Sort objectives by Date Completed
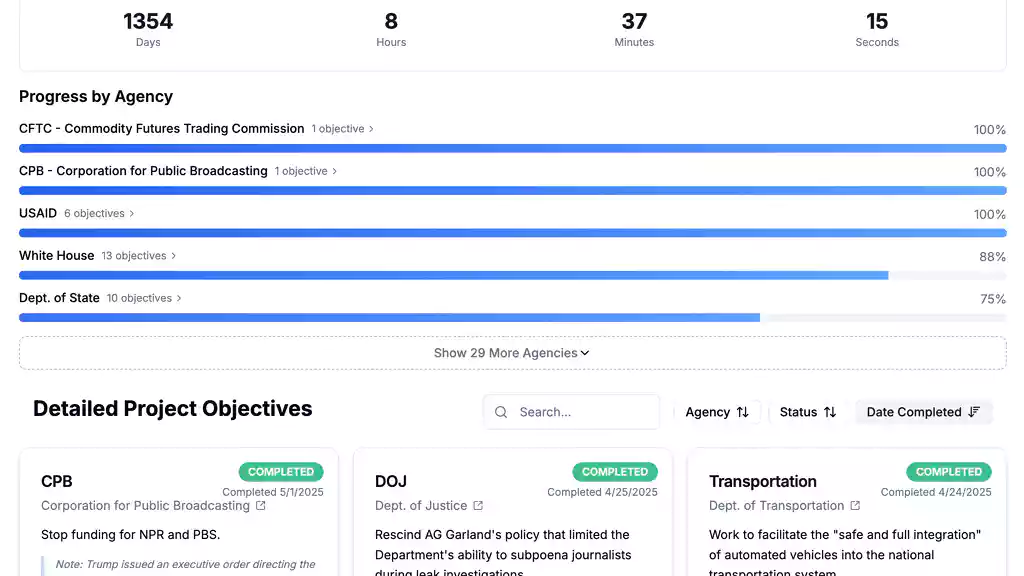1024x576 pixels. click(923, 412)
